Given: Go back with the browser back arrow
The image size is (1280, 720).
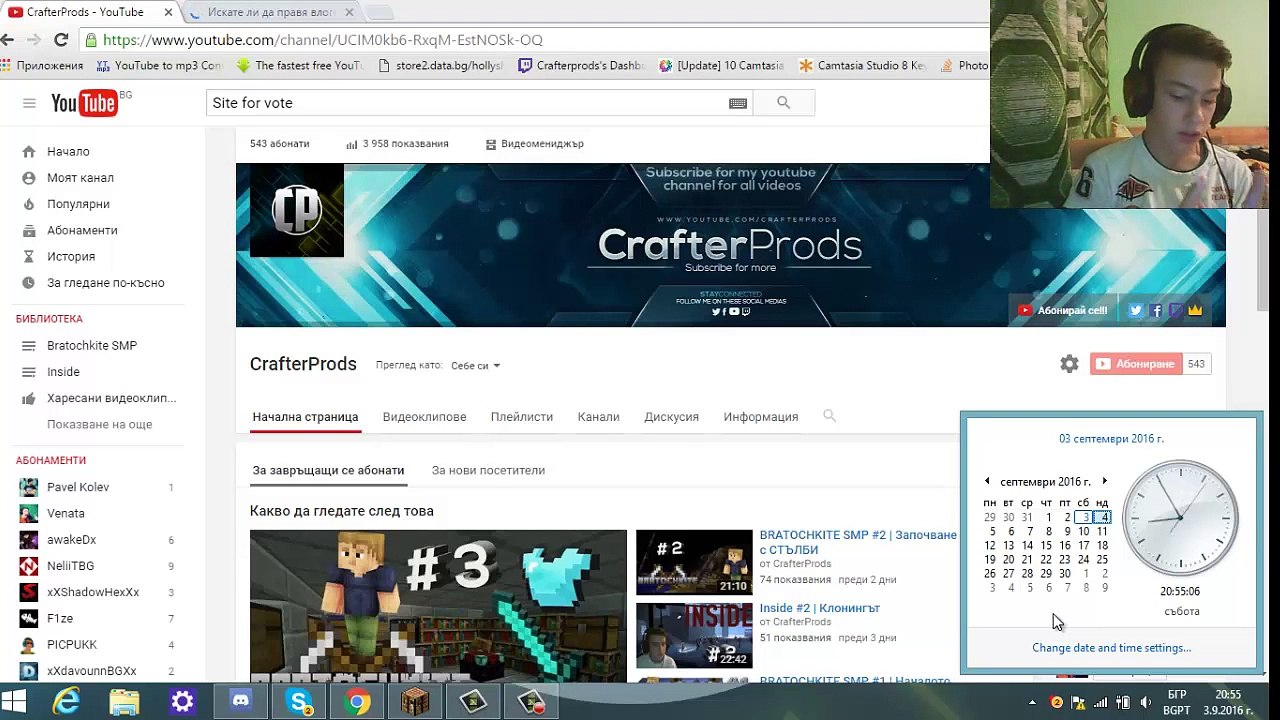Looking at the screenshot, I should pos(8,40).
